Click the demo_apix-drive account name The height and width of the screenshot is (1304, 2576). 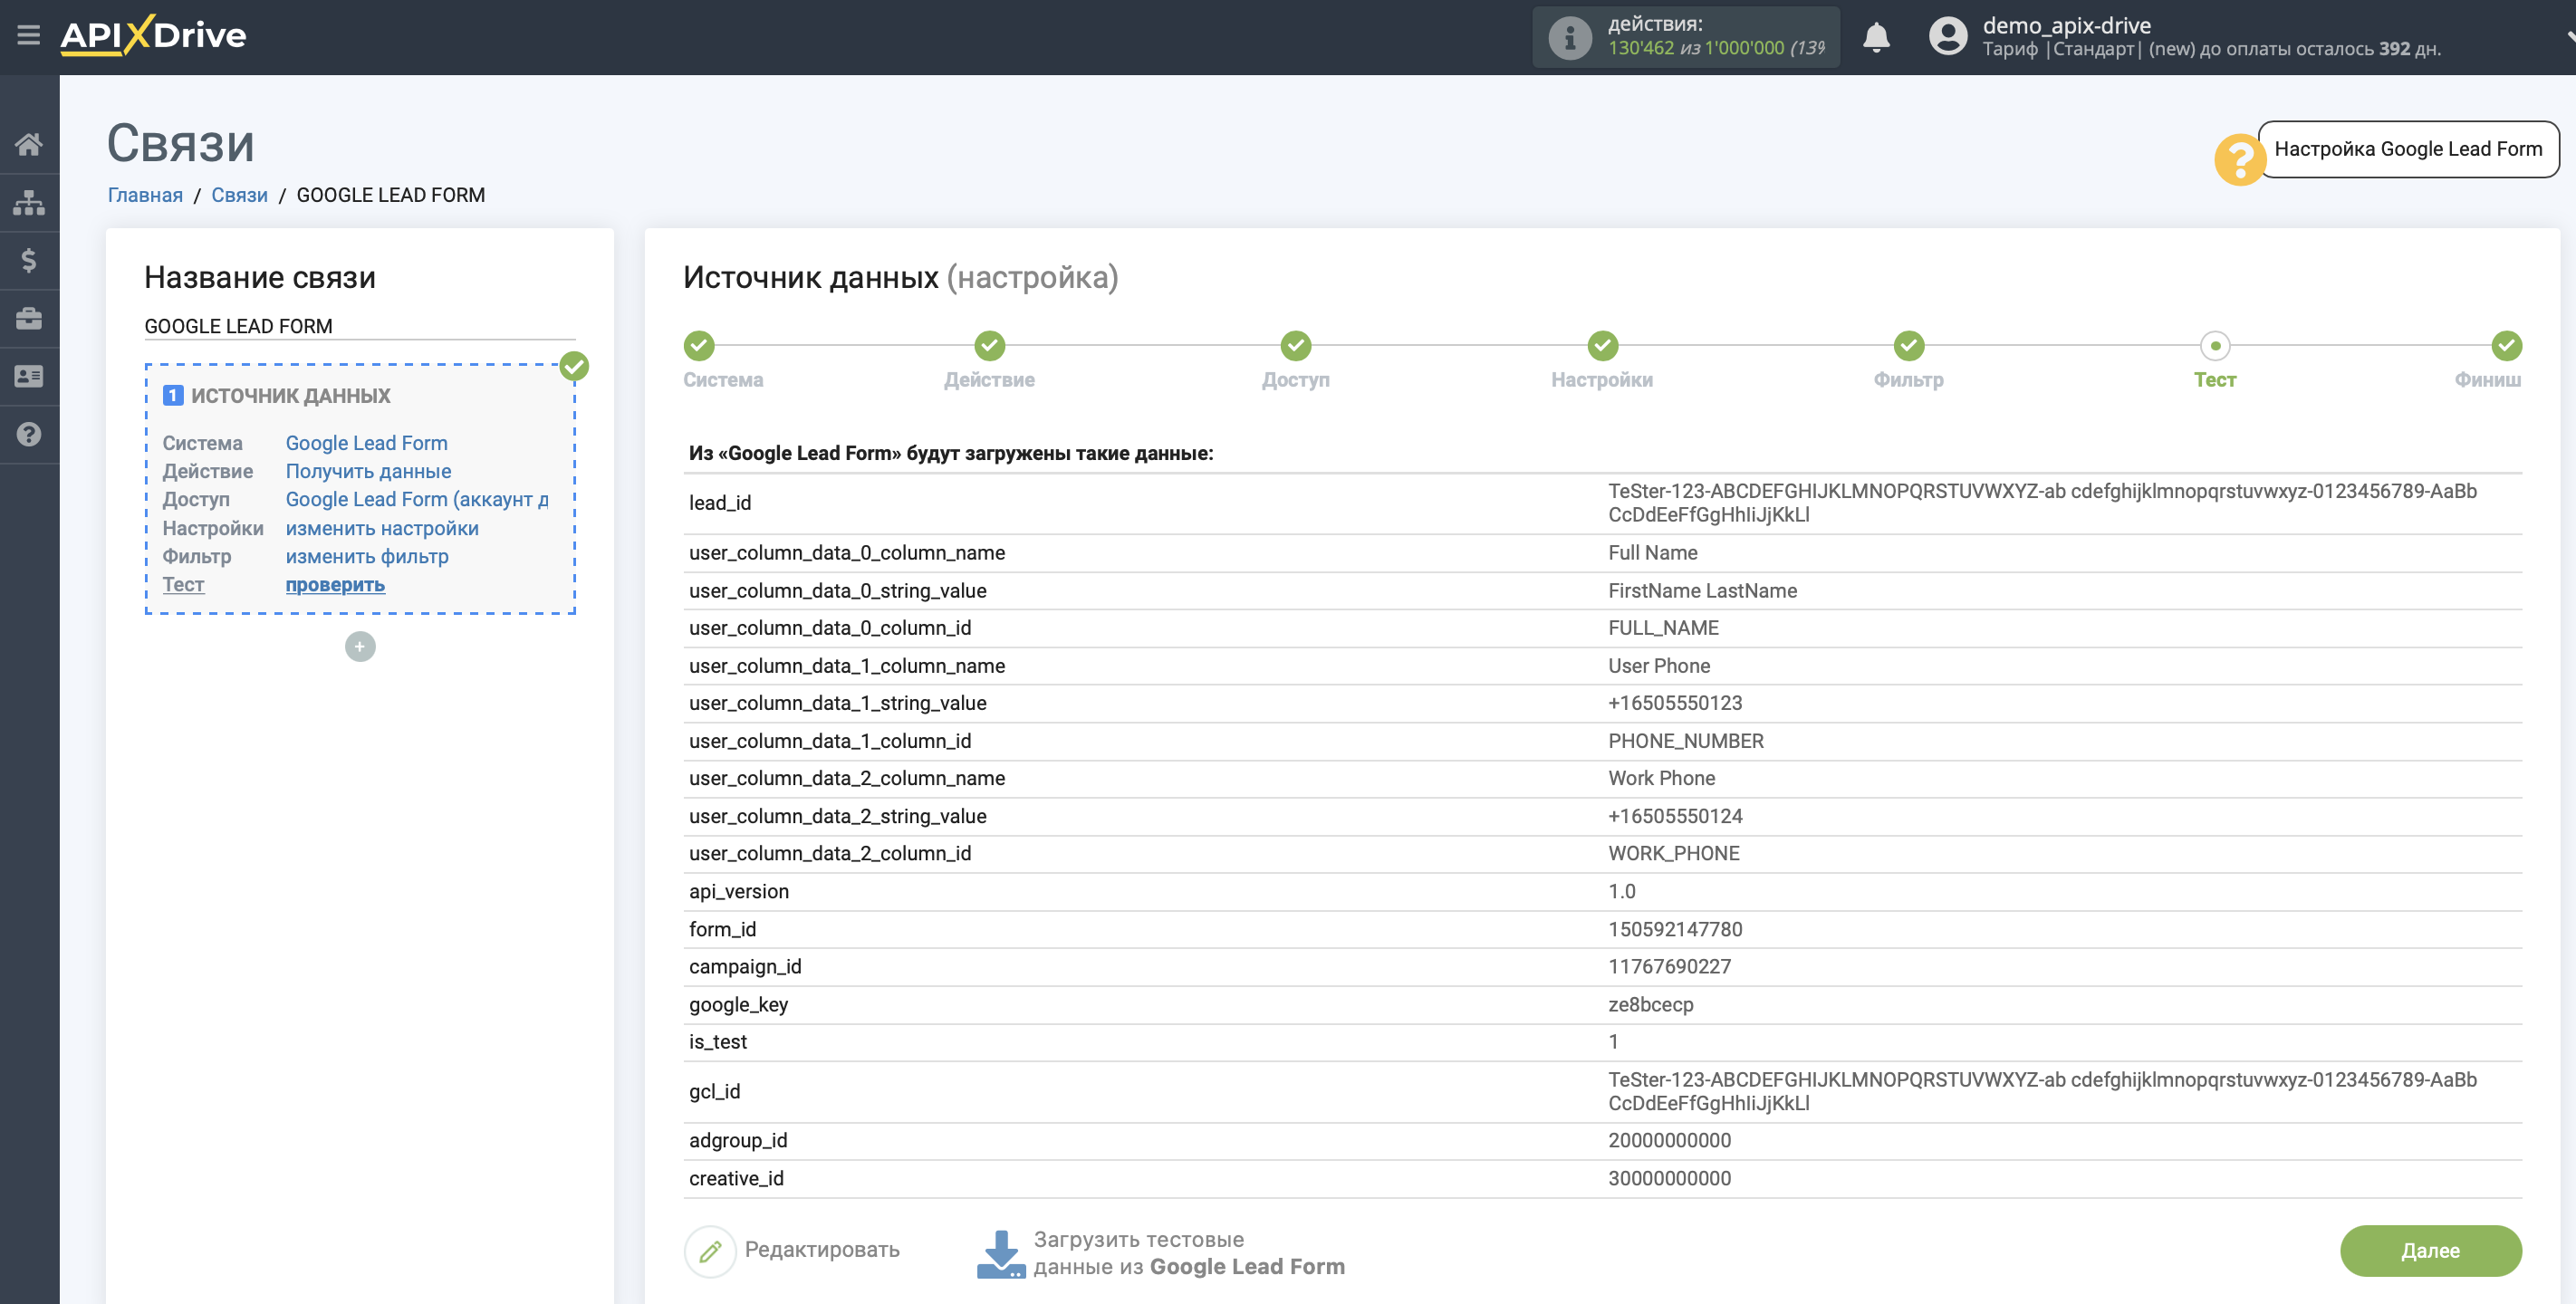coord(2066,25)
